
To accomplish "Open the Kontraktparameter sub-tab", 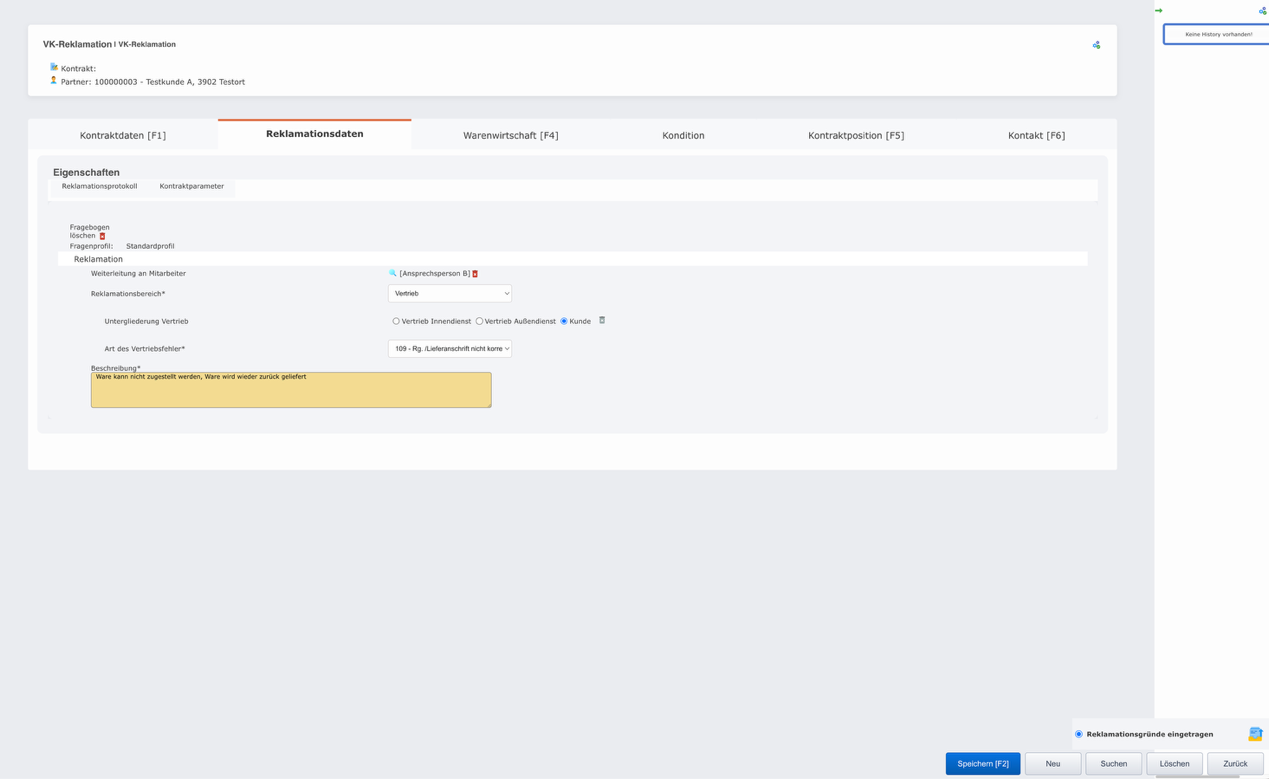I will pyautogui.click(x=191, y=186).
